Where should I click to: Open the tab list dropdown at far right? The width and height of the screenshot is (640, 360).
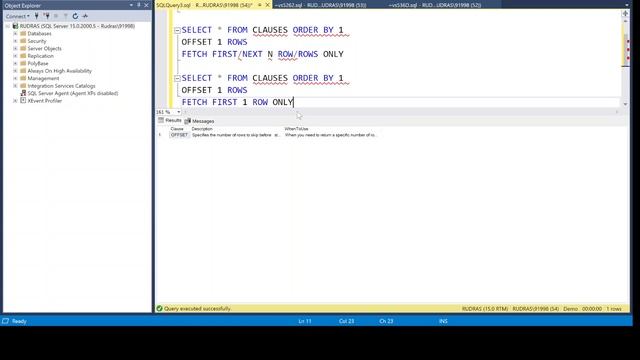point(627,5)
